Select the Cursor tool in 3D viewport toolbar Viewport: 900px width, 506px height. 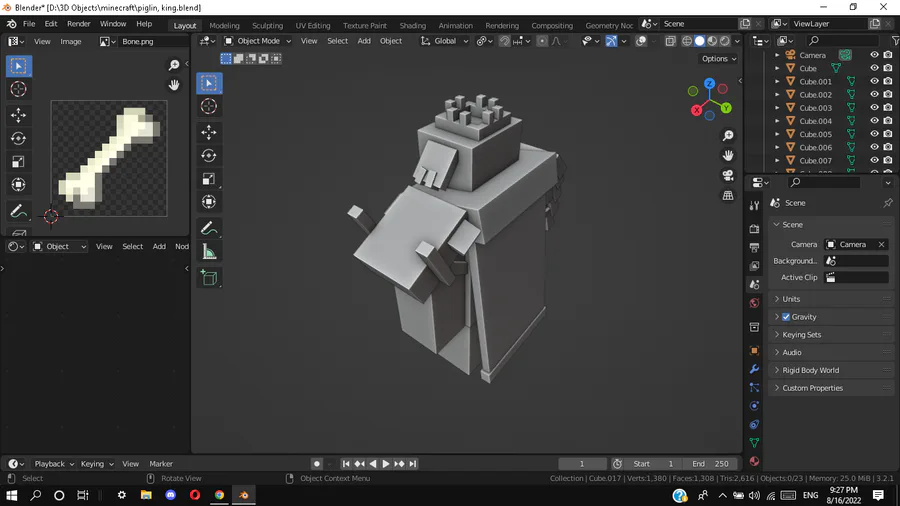pyautogui.click(x=209, y=106)
